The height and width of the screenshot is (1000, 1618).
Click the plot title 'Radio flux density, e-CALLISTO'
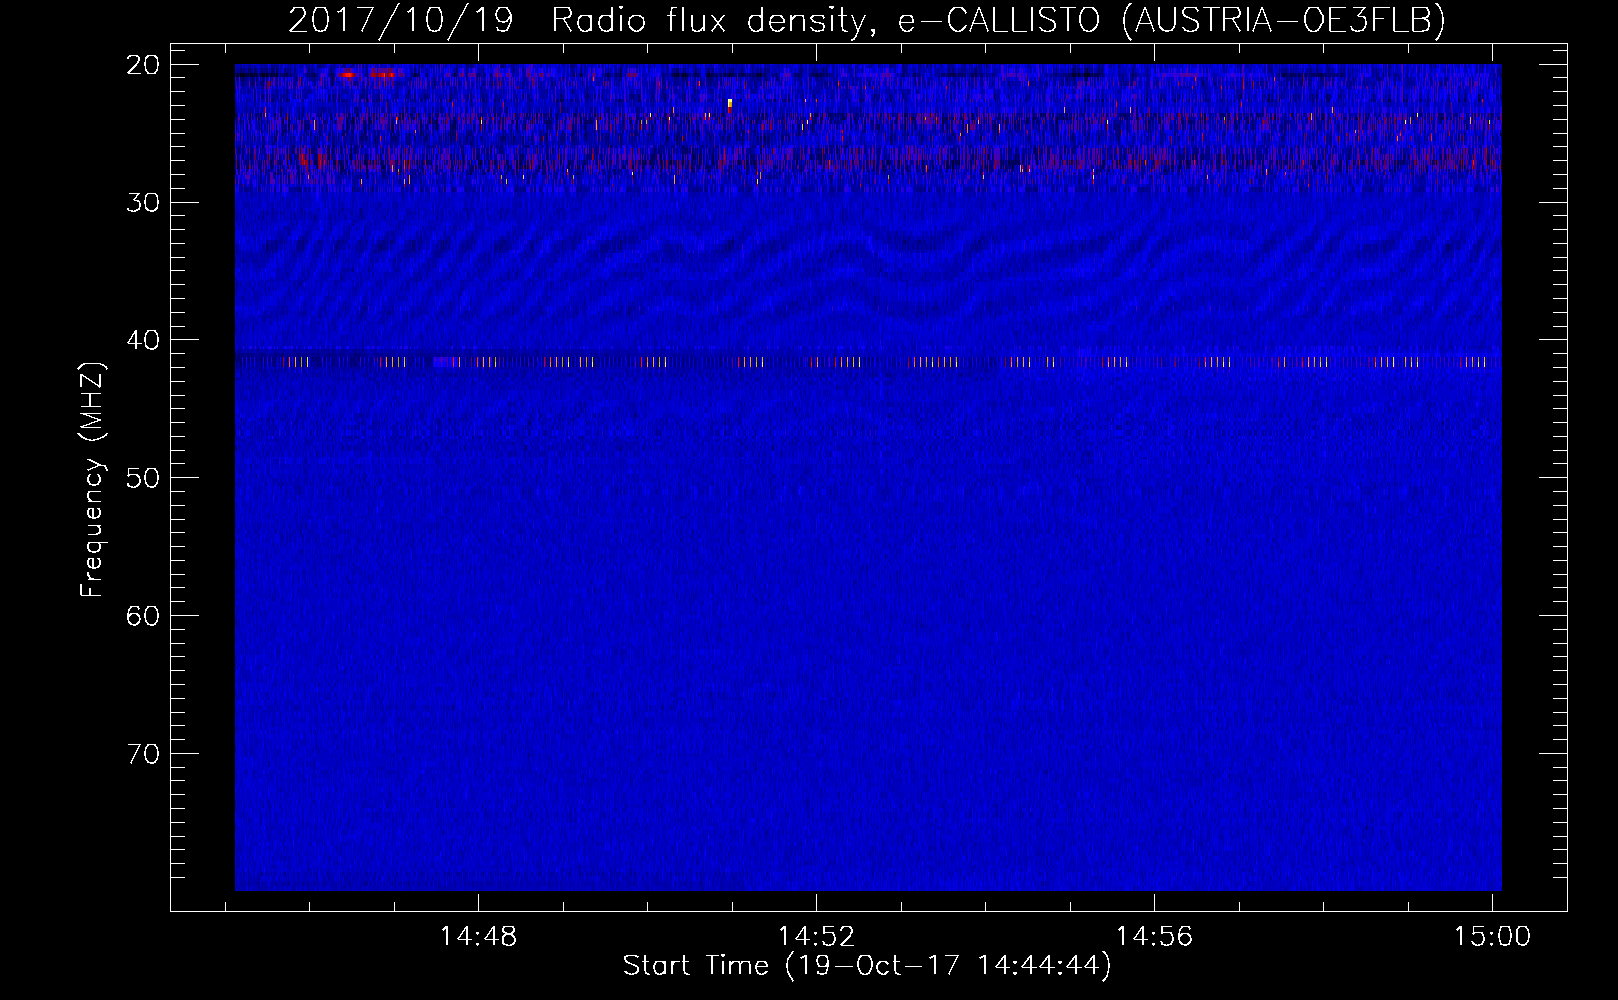pos(826,21)
